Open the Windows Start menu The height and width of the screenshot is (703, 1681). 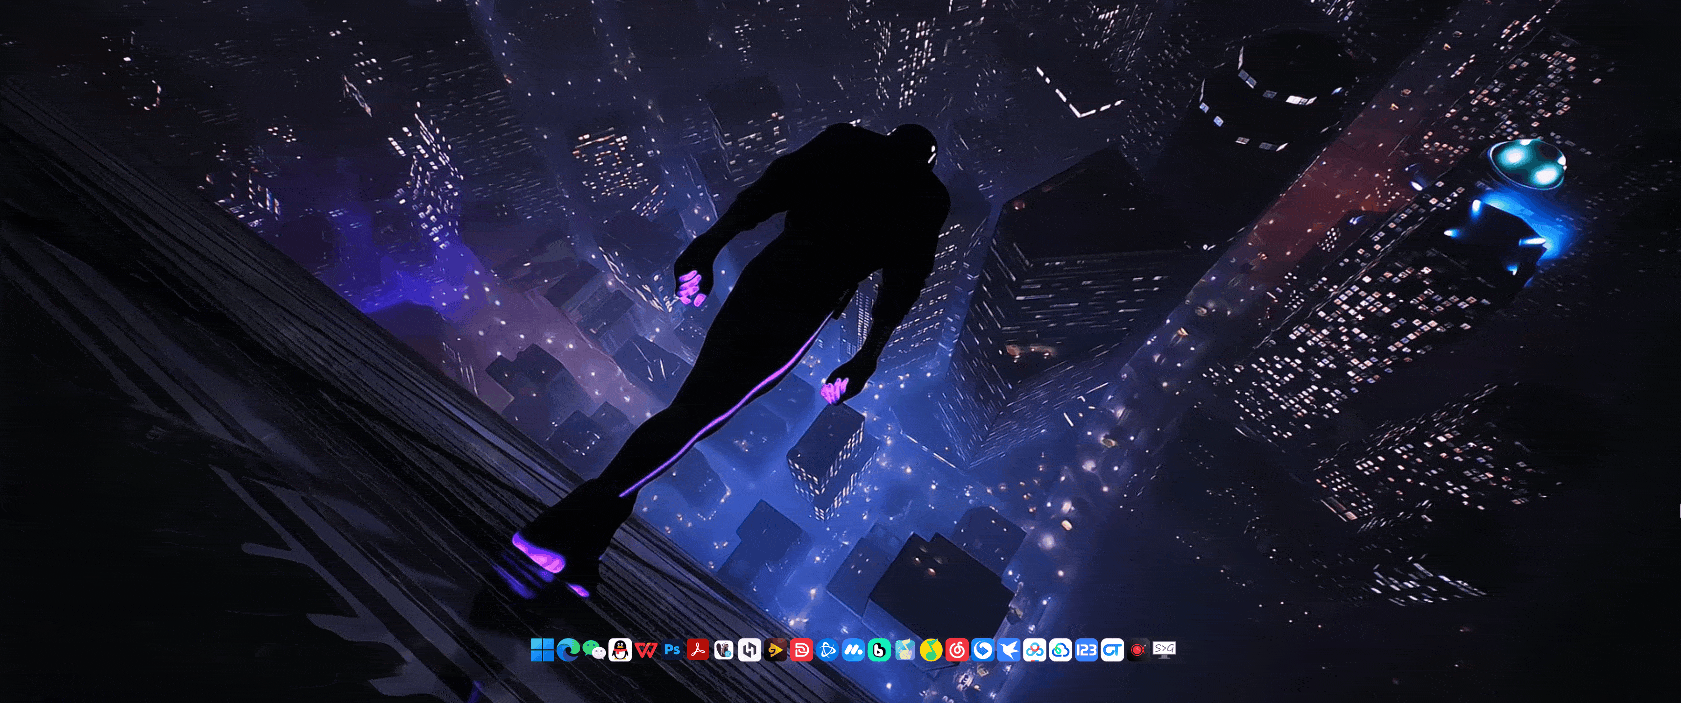coord(542,650)
